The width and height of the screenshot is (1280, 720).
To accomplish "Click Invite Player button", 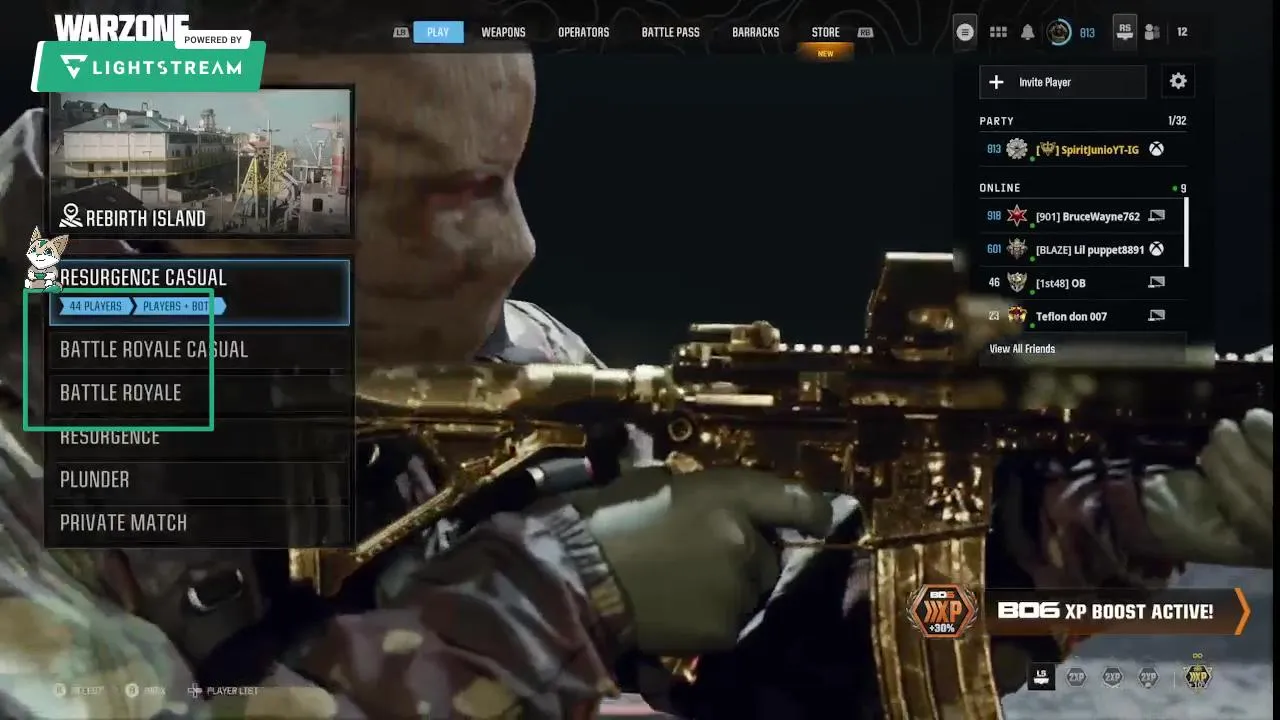I will [x=1063, y=82].
